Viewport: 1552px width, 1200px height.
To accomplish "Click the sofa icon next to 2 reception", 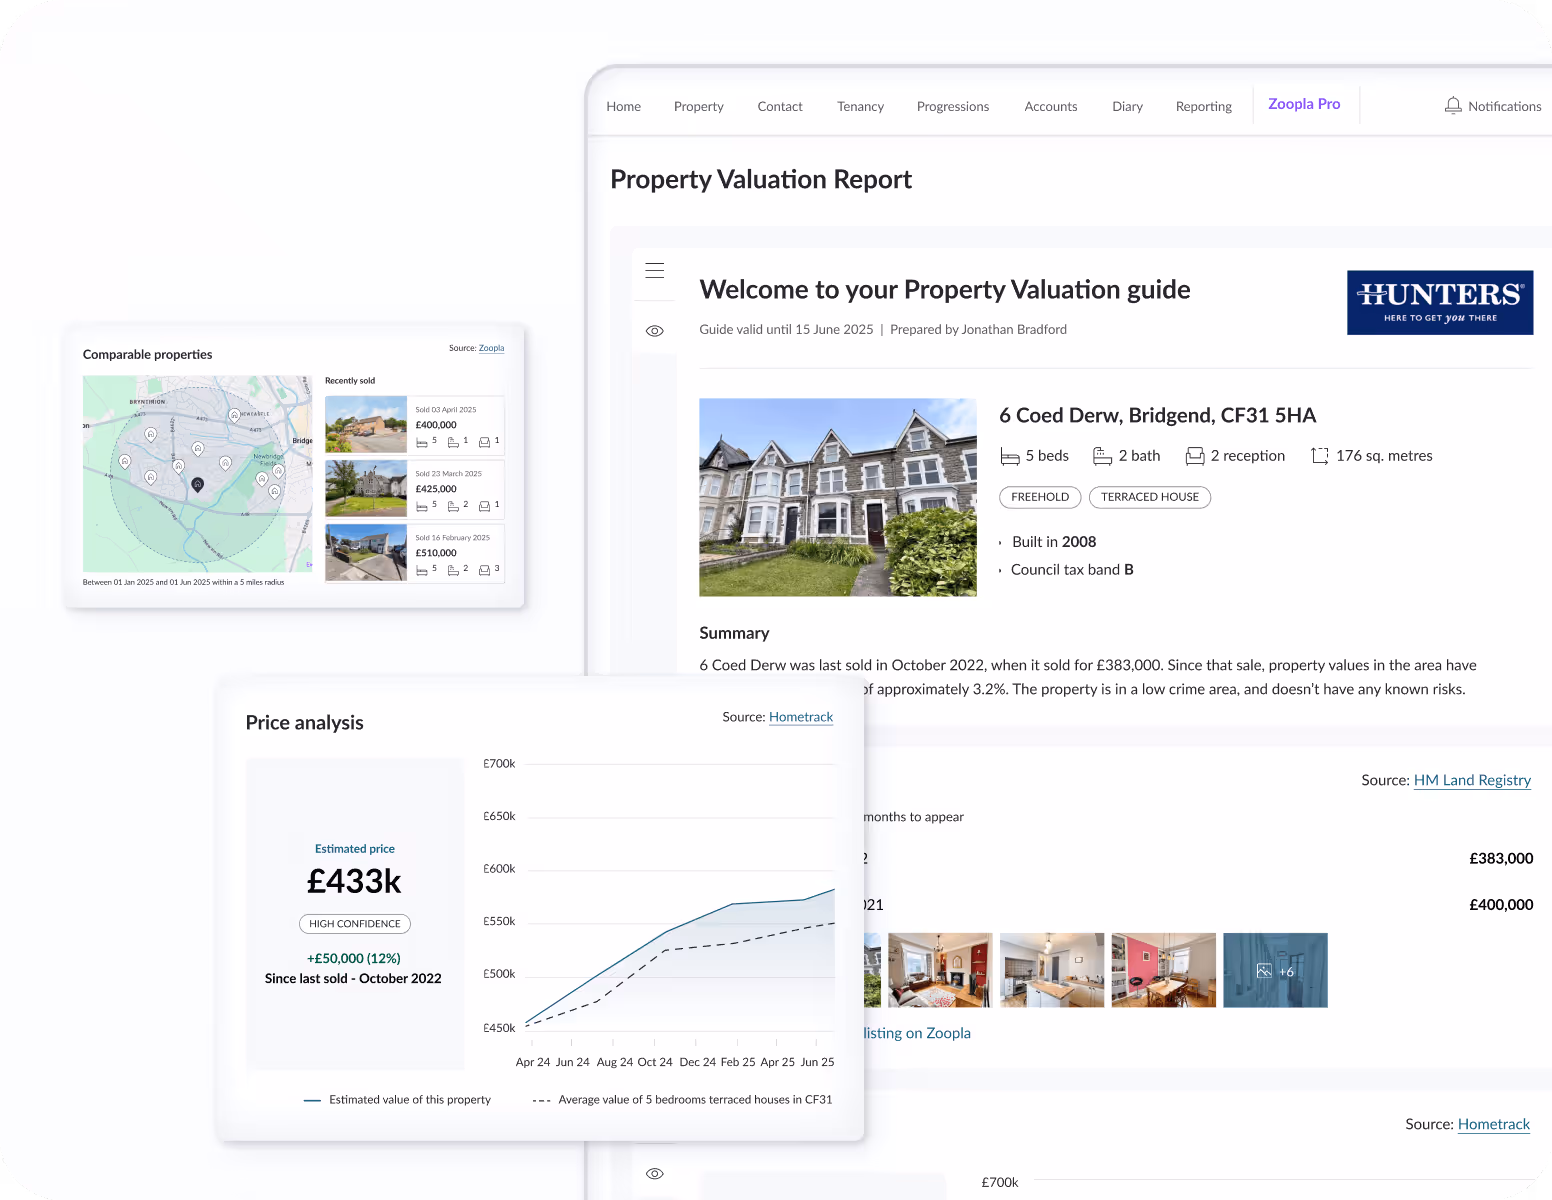I will click(x=1195, y=456).
